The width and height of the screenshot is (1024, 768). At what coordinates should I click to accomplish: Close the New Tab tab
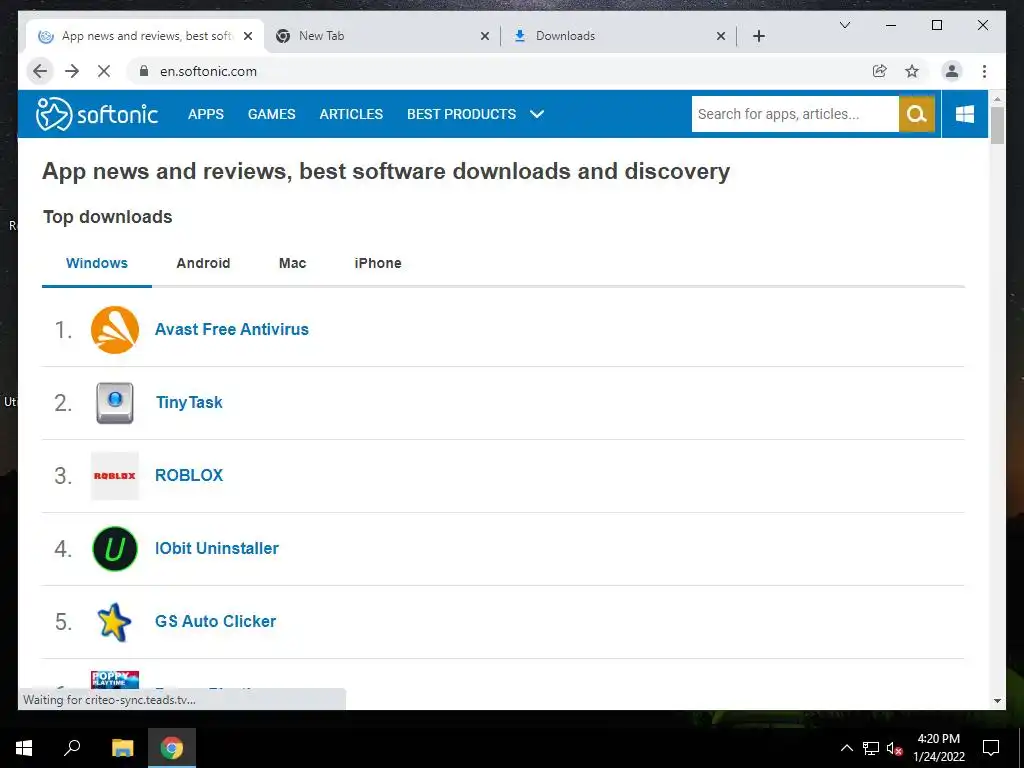[485, 36]
